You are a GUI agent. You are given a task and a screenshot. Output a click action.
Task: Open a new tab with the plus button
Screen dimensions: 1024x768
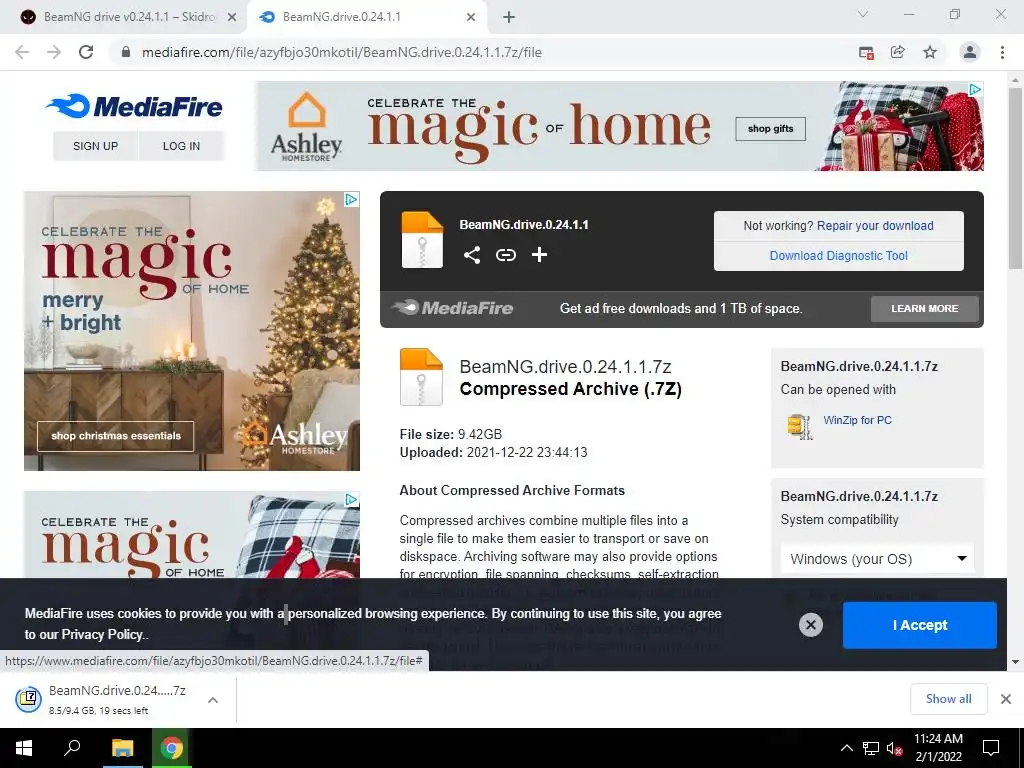[x=509, y=17]
